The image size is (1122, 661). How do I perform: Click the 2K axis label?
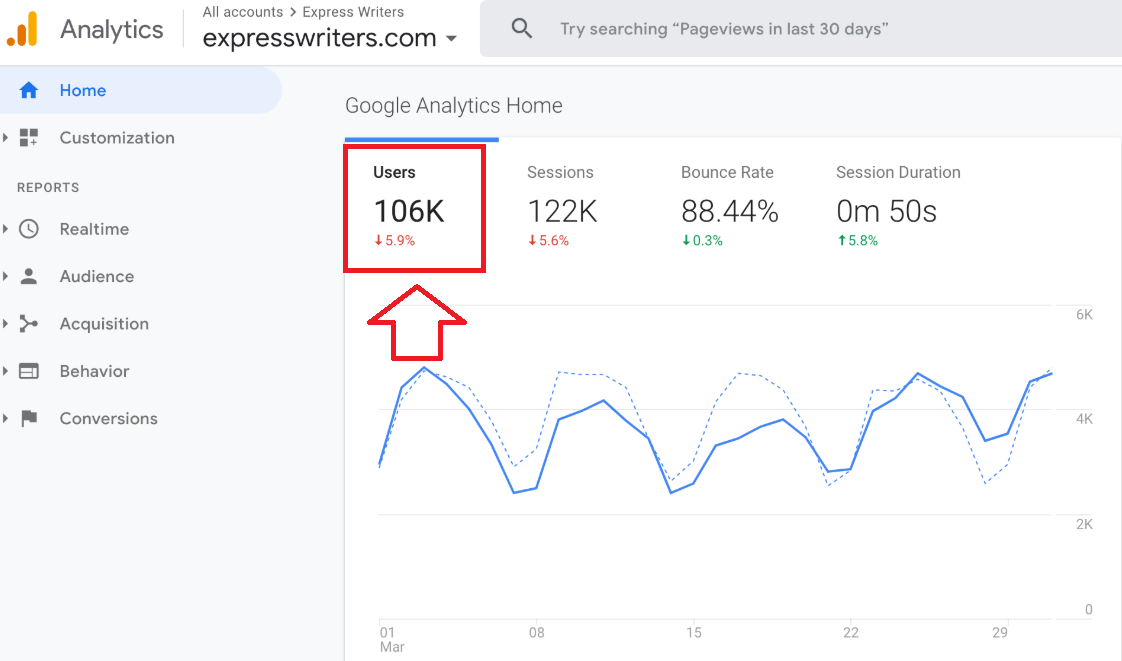(1084, 524)
